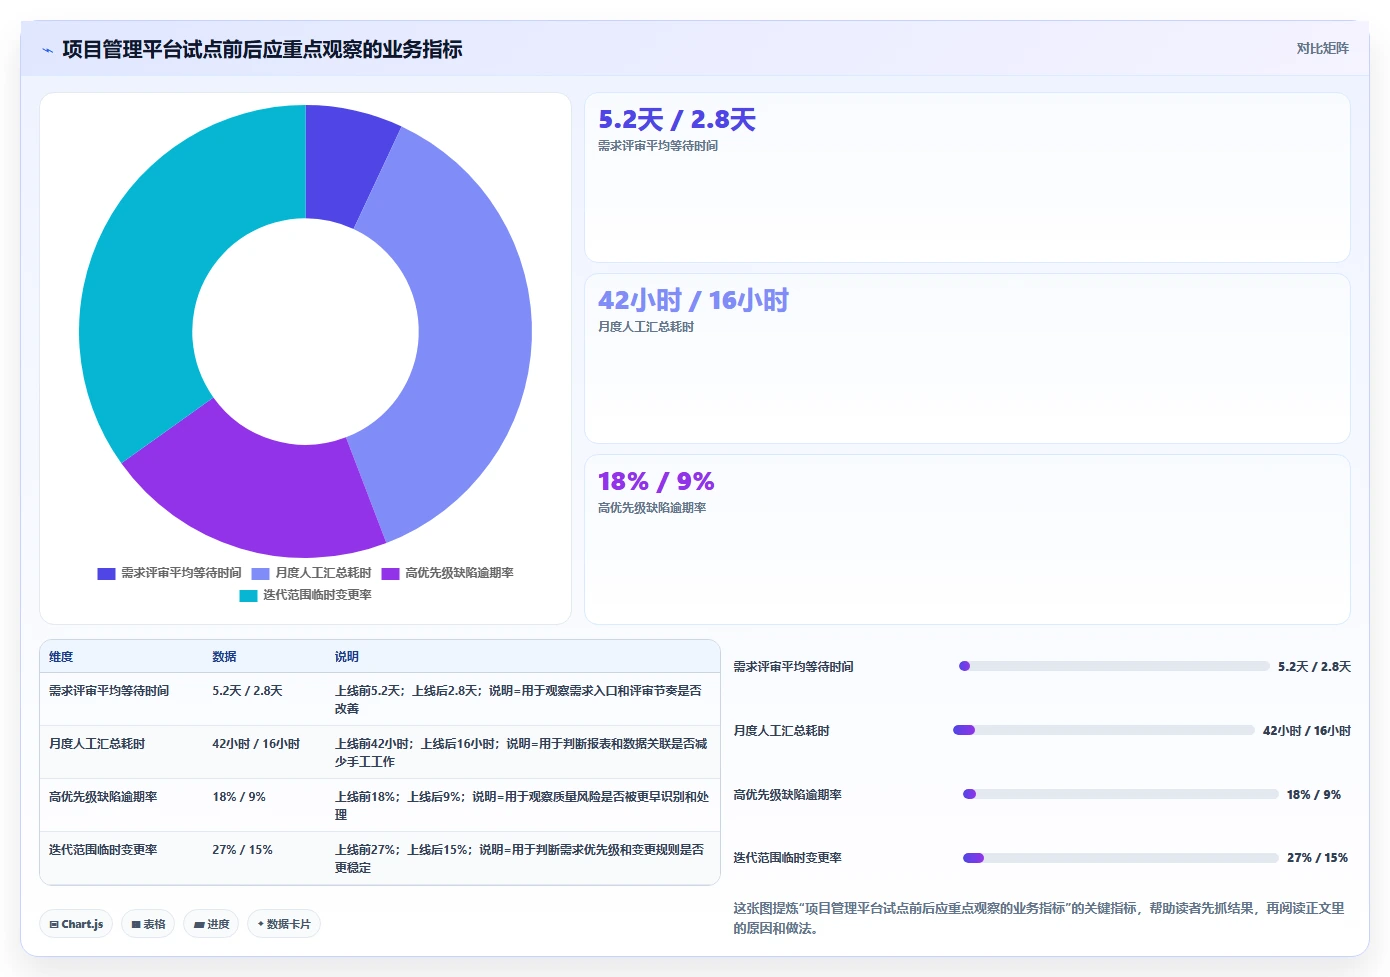Viewport: 1390px width, 977px height.
Task: Click 月度人工汇总耗时 label in second card
Action: pos(646,327)
